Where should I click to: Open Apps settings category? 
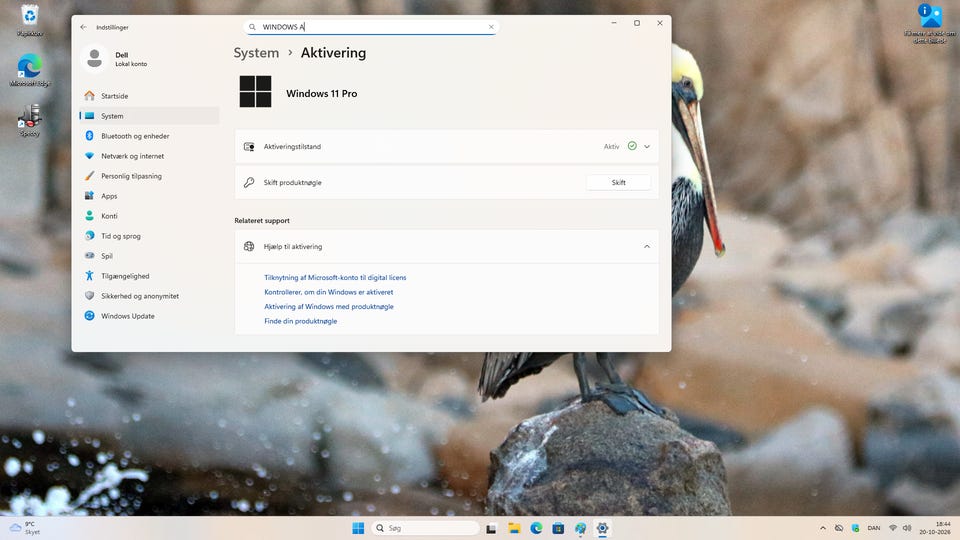pyautogui.click(x=149, y=196)
